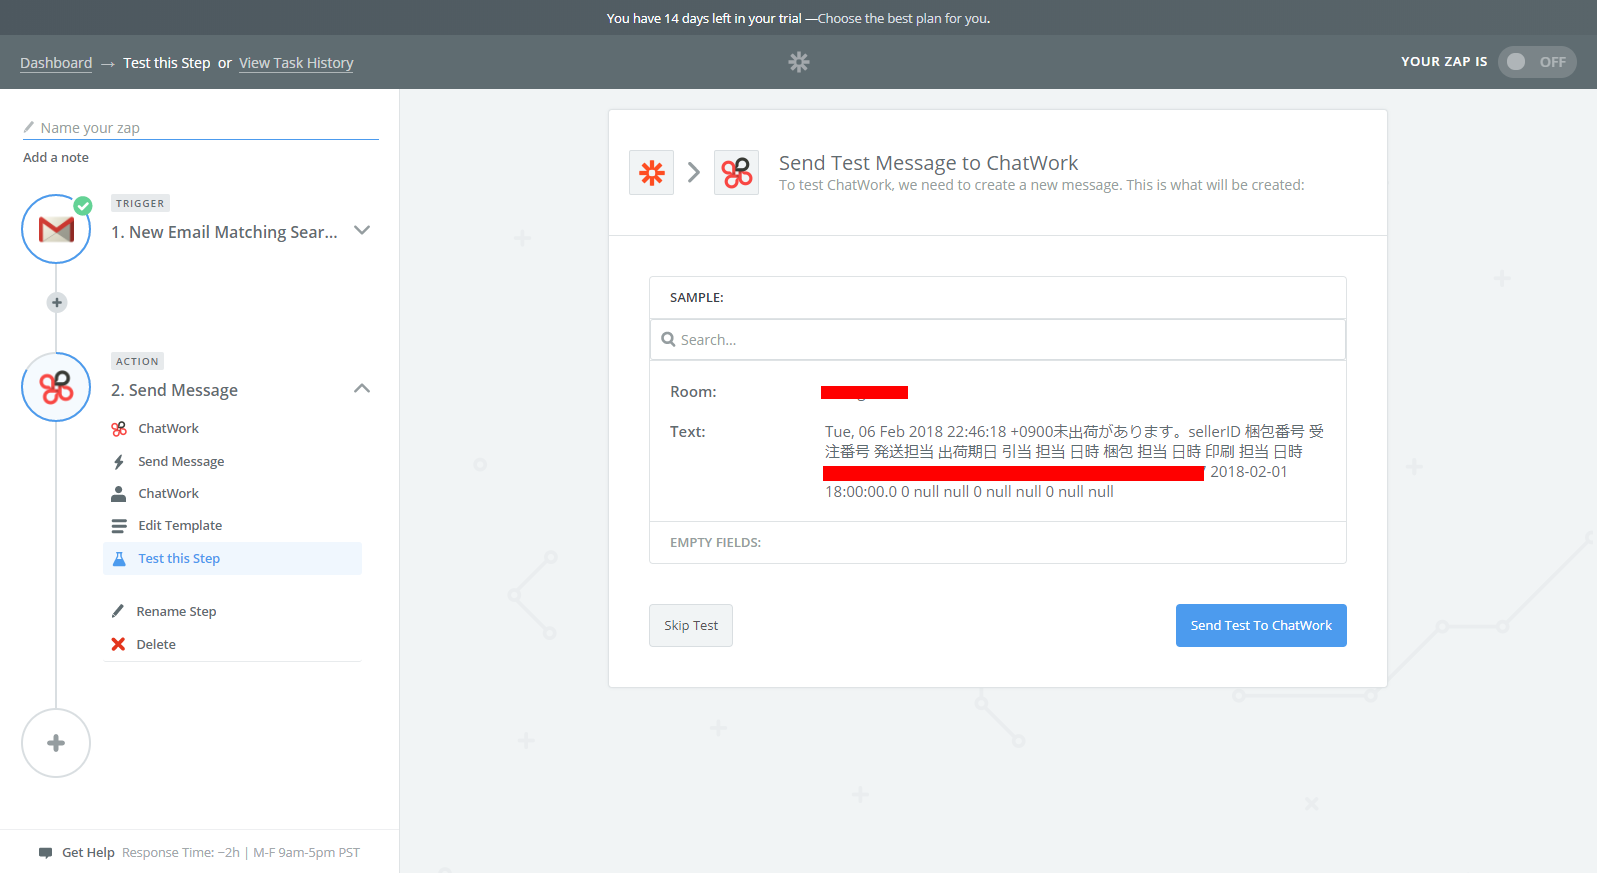Click the breadcrumb arrow after Dashboard
Screen dimensions: 1597x873
click(108, 64)
